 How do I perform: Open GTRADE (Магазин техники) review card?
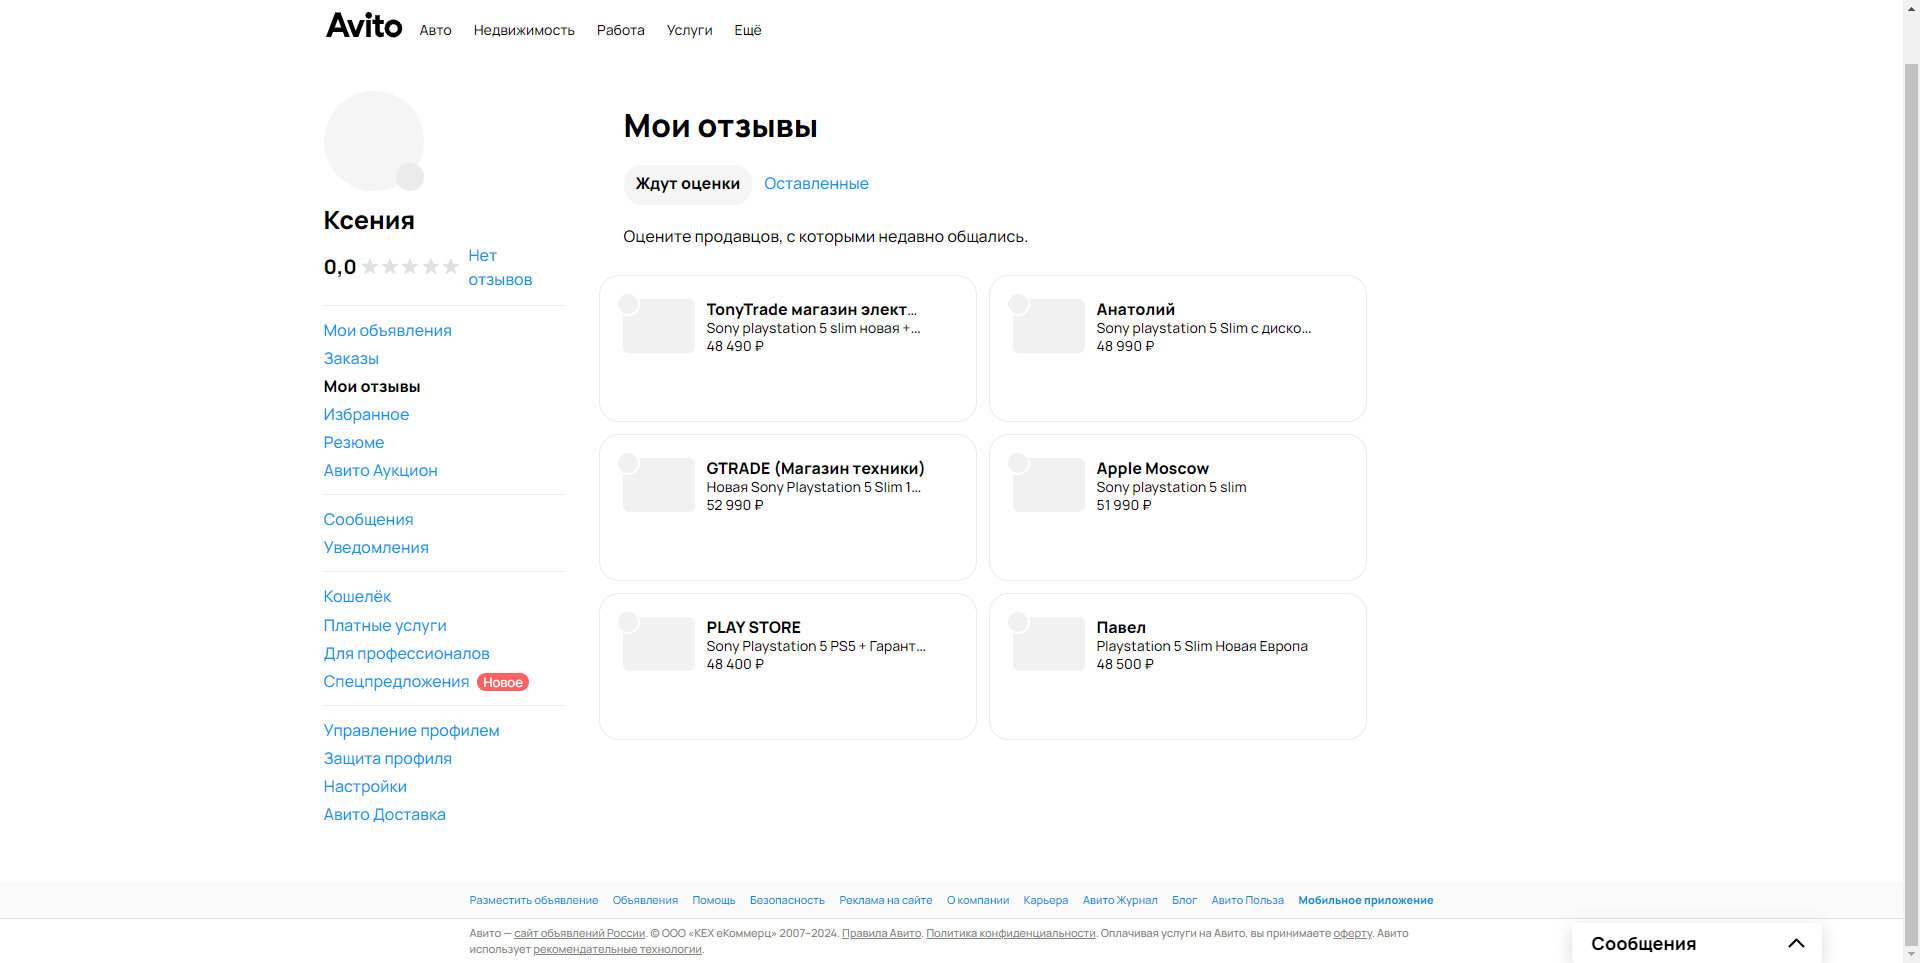coord(788,507)
